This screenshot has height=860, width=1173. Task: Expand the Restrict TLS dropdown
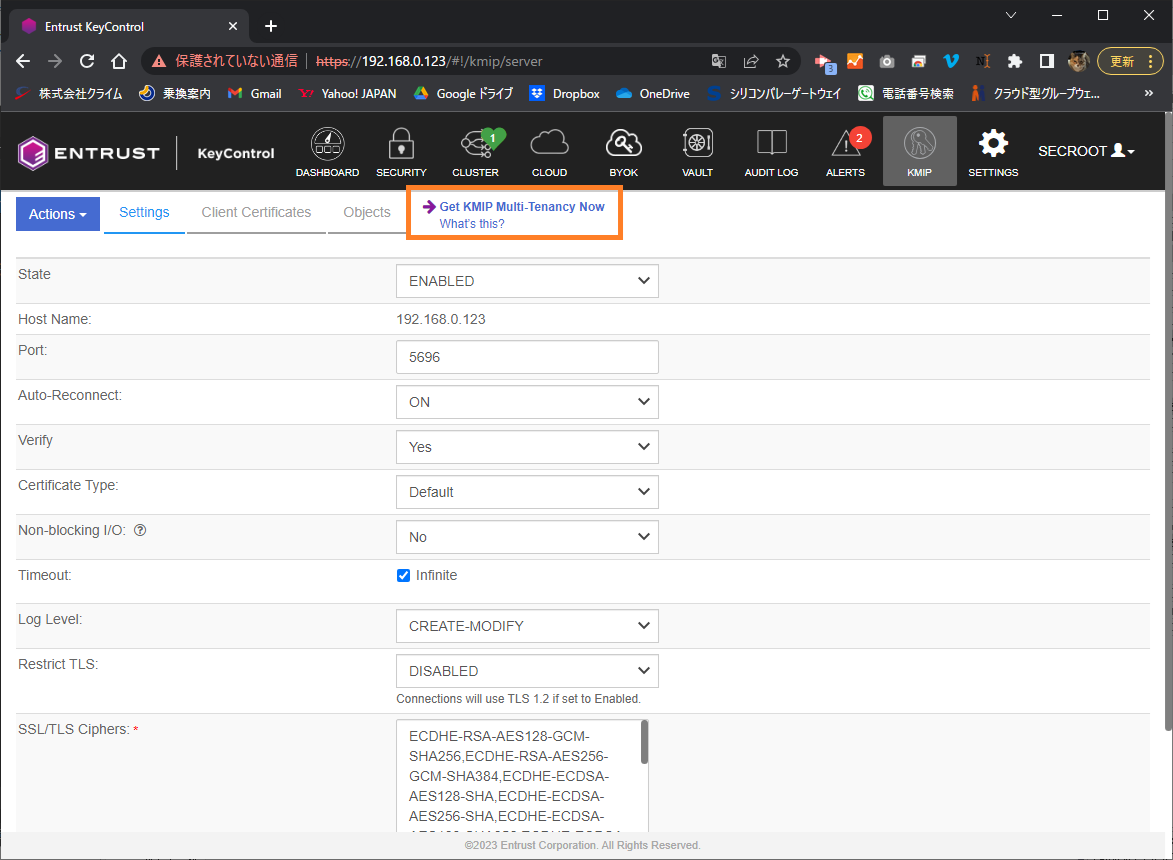point(527,671)
